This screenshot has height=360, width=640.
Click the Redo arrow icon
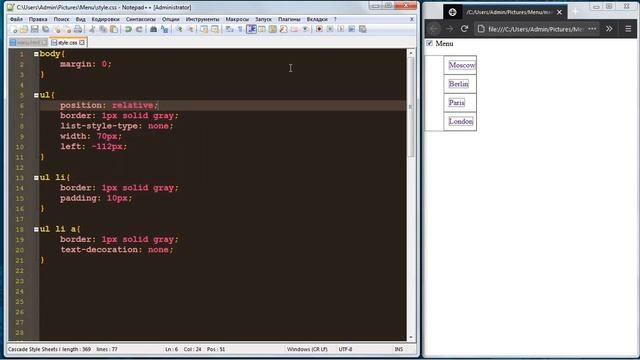(139, 29)
